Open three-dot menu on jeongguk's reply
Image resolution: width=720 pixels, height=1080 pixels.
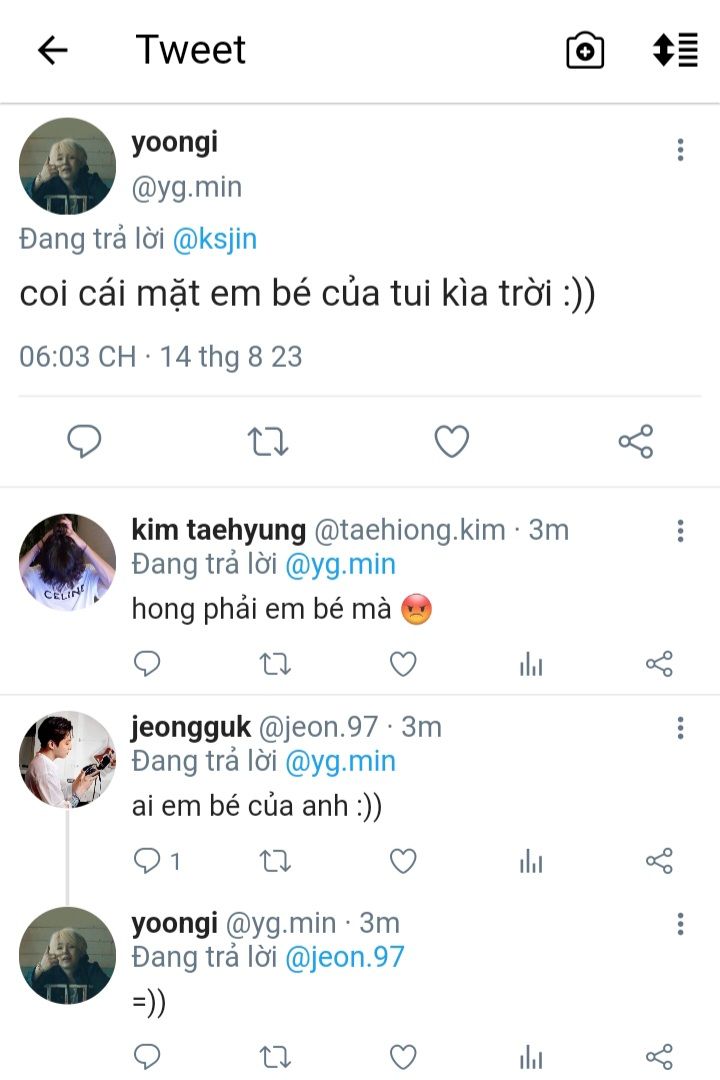(x=680, y=728)
